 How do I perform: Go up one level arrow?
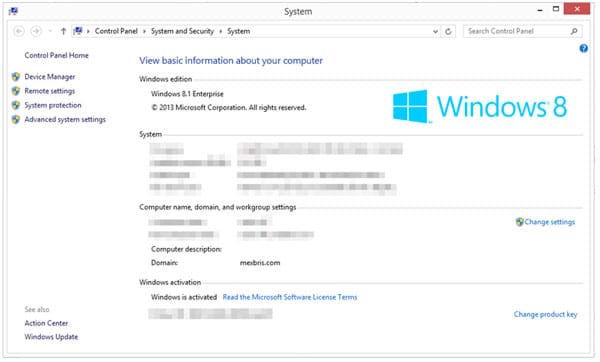coord(64,31)
